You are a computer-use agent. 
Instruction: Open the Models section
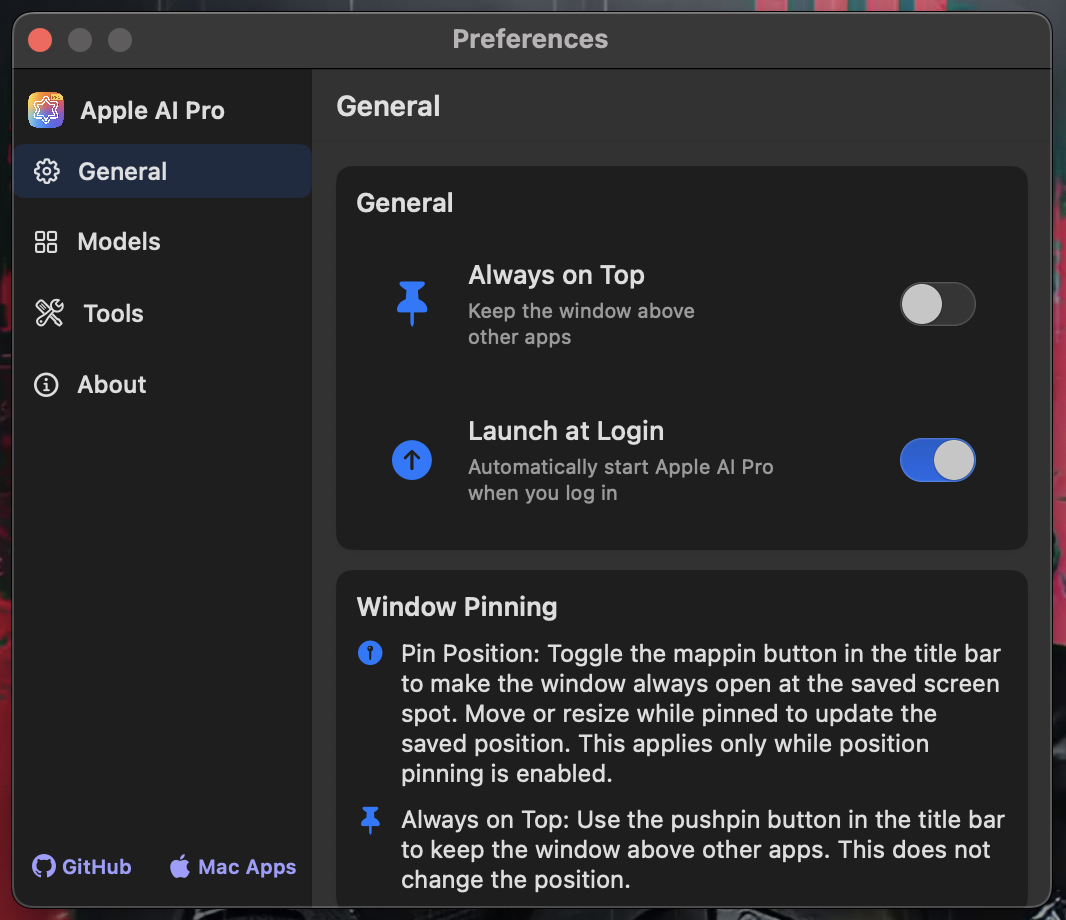click(118, 242)
